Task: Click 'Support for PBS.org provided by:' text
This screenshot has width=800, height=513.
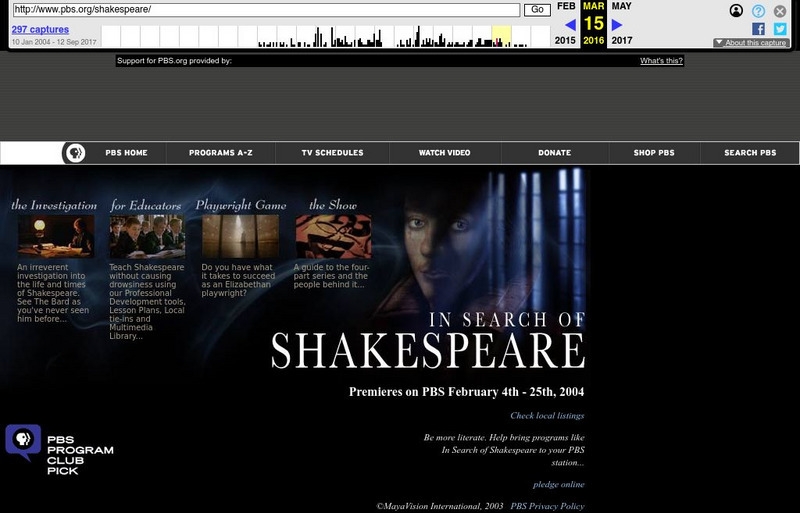Action: tap(174, 61)
